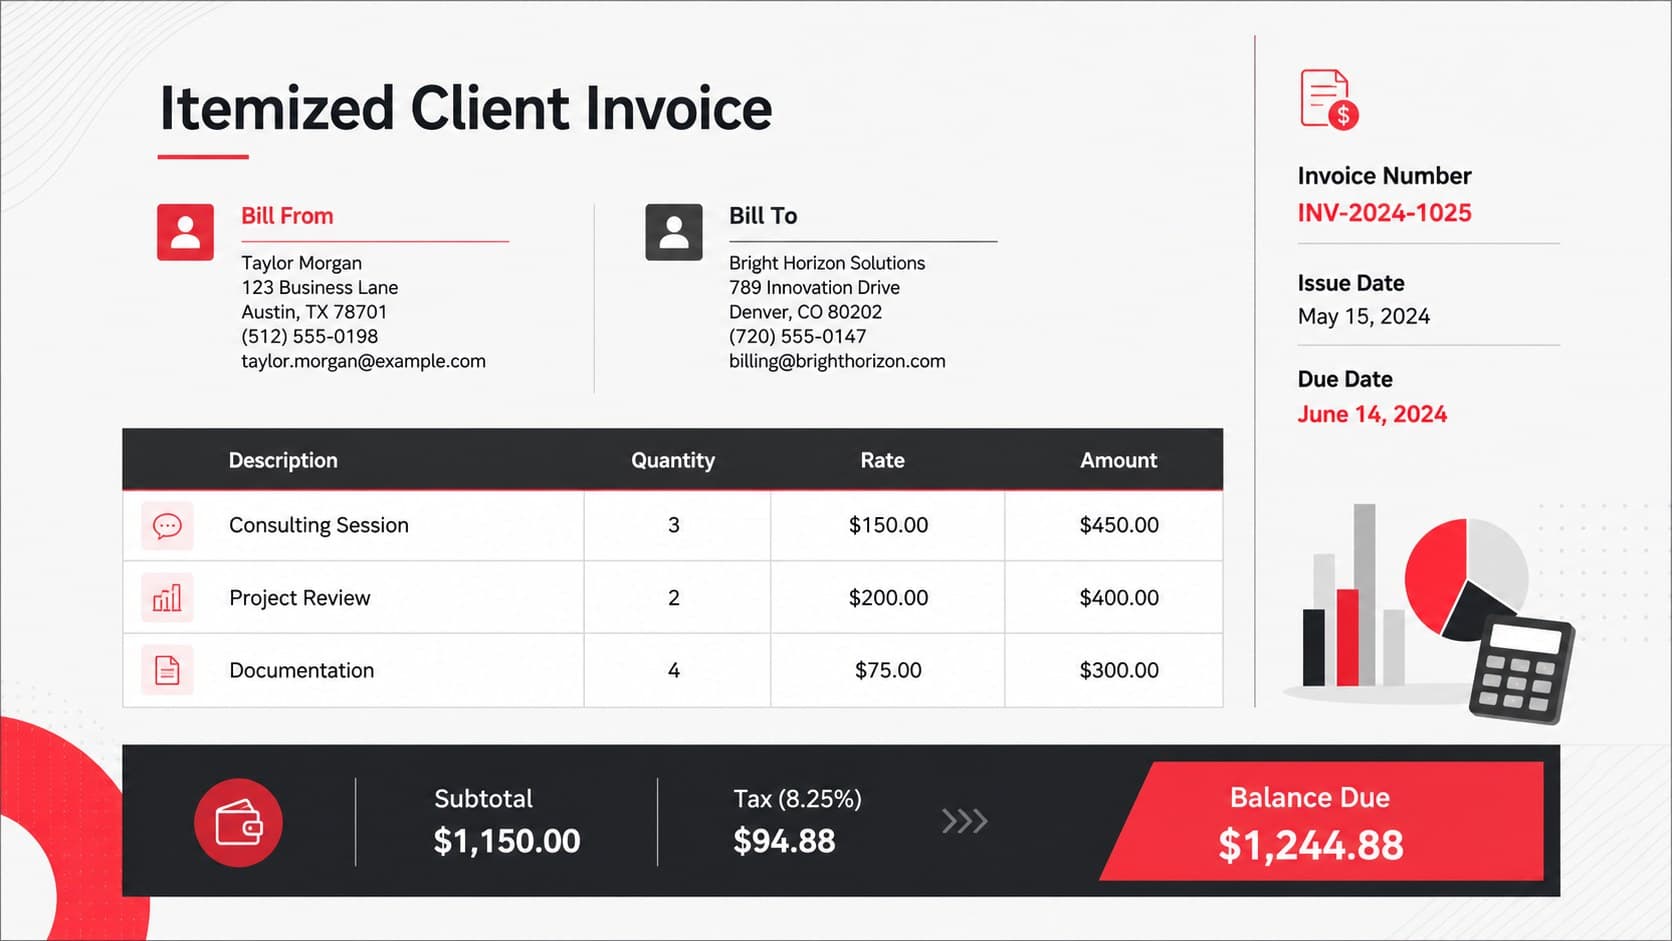The image size is (1672, 941).
Task: Click the Quantity column header
Action: (x=673, y=460)
